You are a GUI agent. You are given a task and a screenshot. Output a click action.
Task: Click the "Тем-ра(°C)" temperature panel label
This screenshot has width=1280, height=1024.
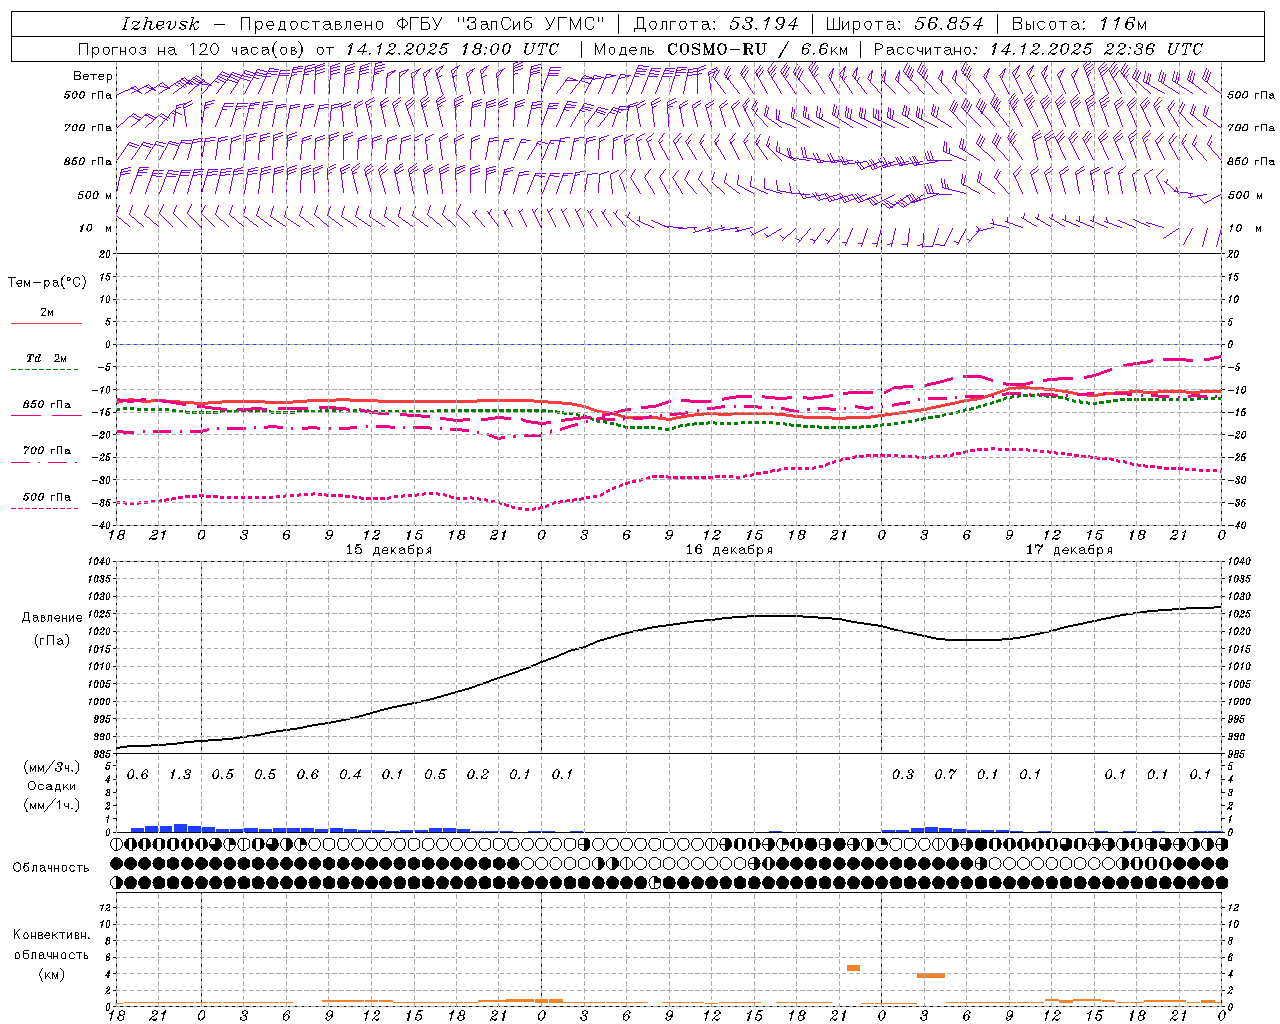pos(47,283)
